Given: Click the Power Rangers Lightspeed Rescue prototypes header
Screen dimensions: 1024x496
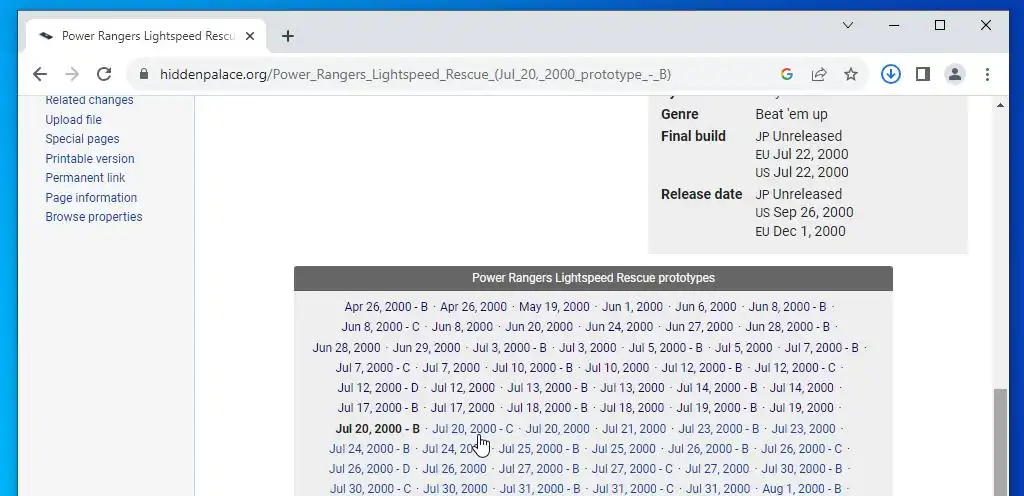Looking at the screenshot, I should click(x=593, y=278).
